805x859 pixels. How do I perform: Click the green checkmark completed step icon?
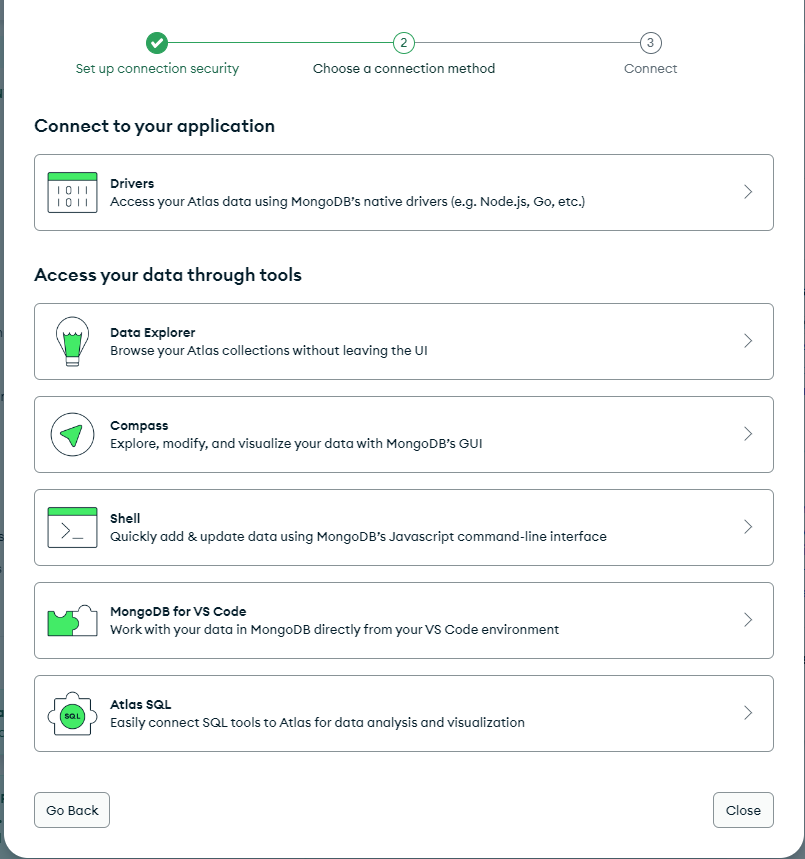coord(157,43)
